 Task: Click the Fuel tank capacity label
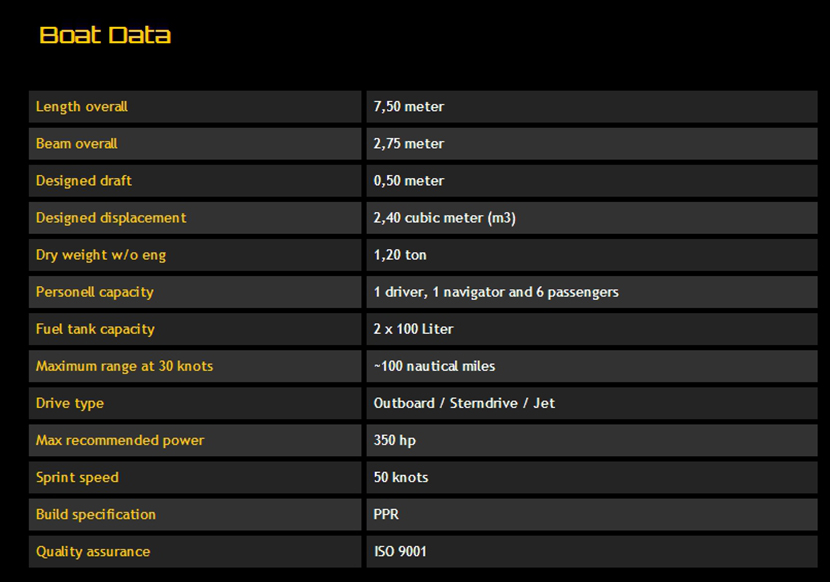(95, 329)
